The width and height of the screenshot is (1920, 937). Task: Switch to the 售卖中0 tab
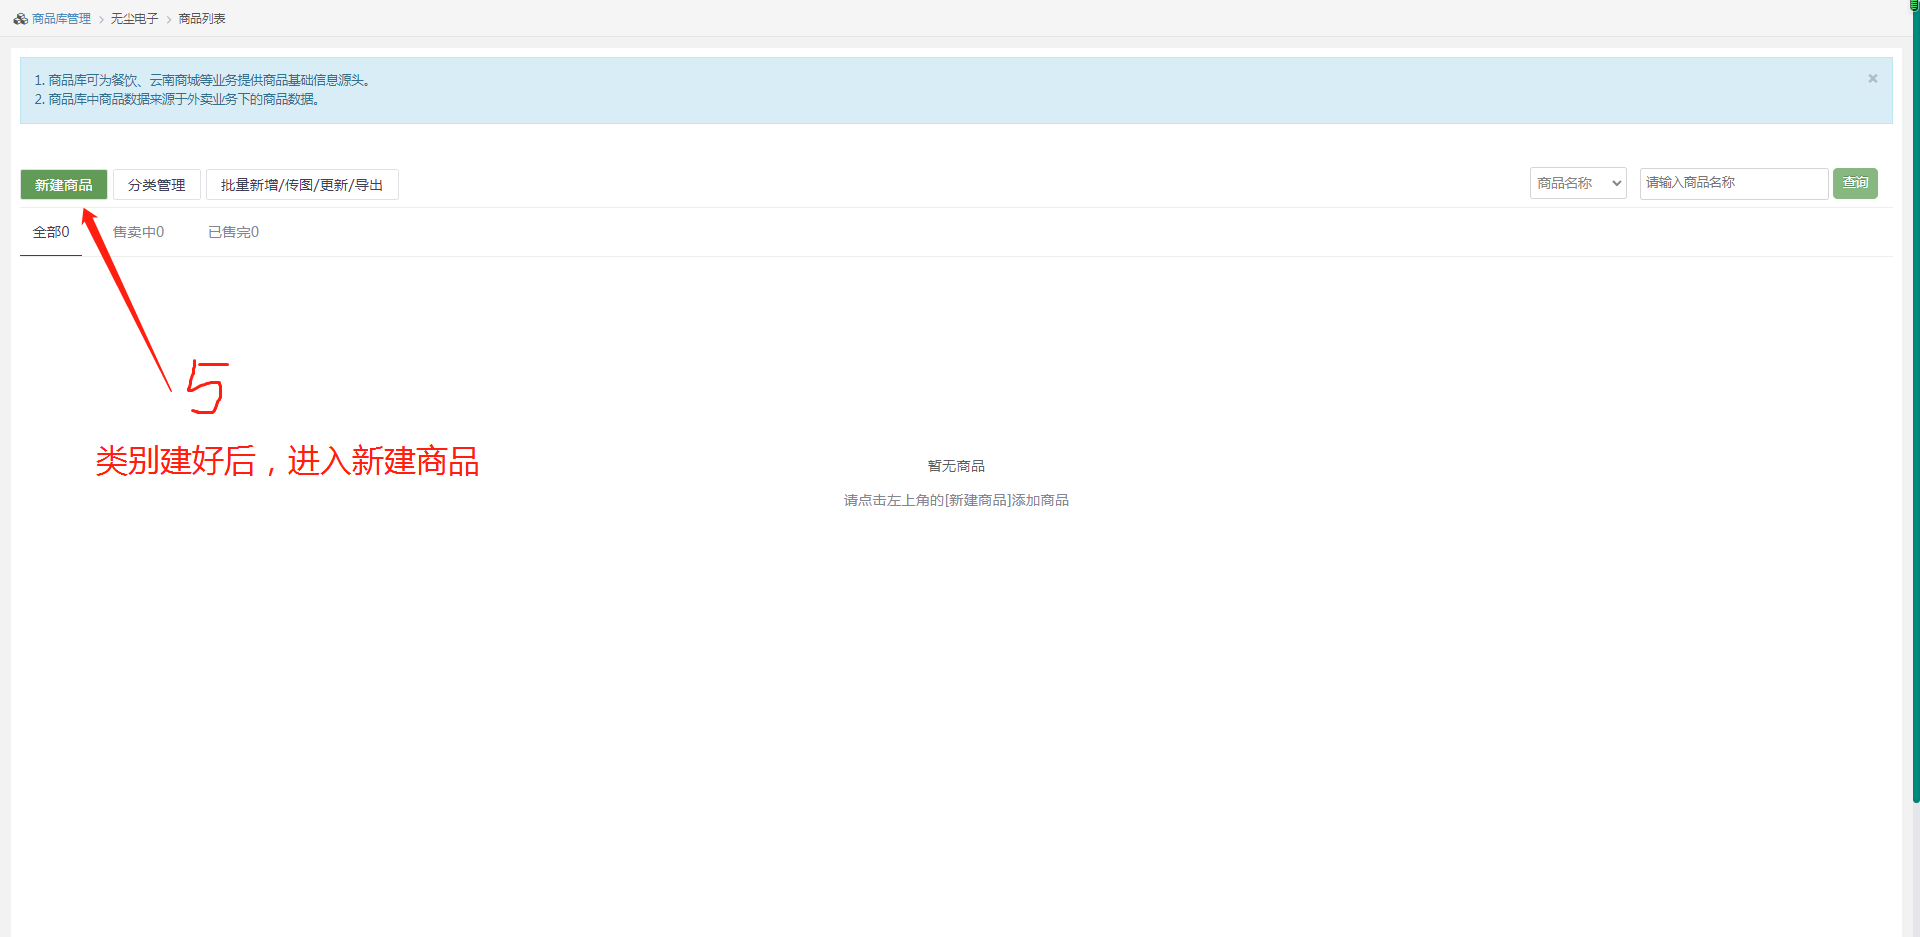click(138, 232)
